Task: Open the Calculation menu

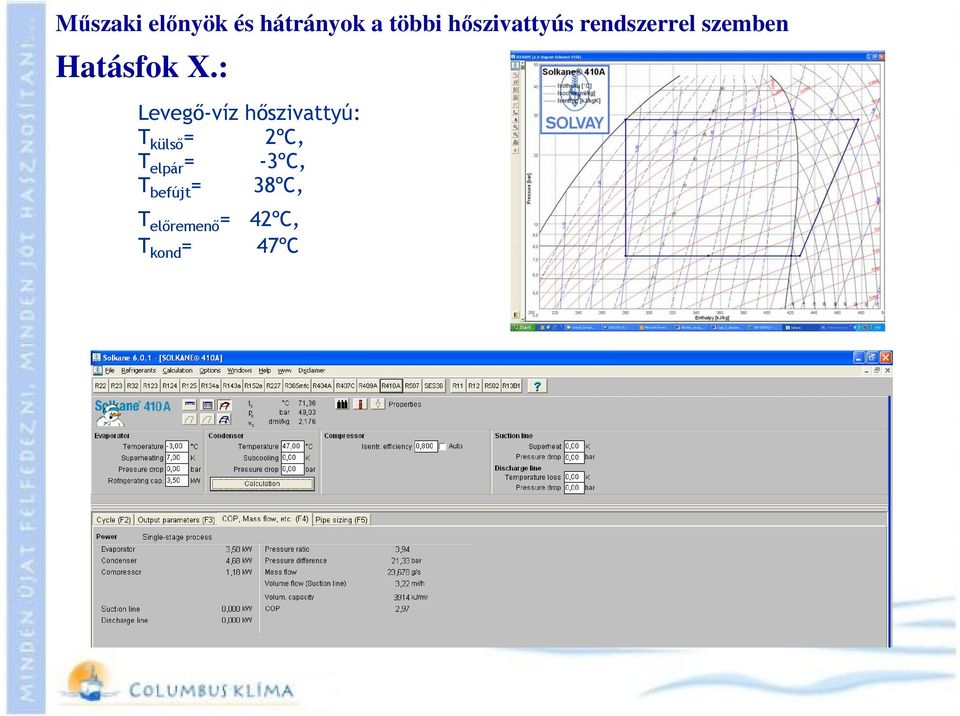Action: coord(178,371)
